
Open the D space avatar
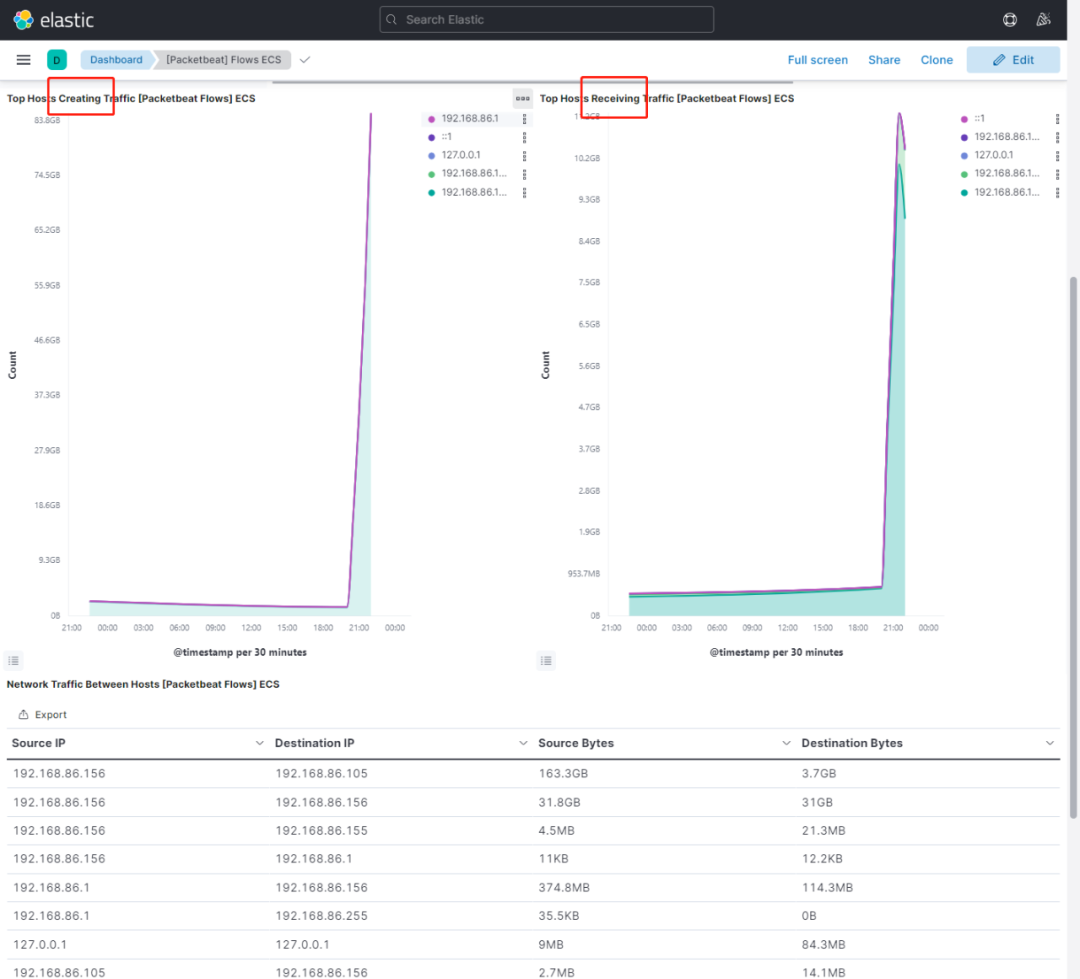[x=56, y=60]
